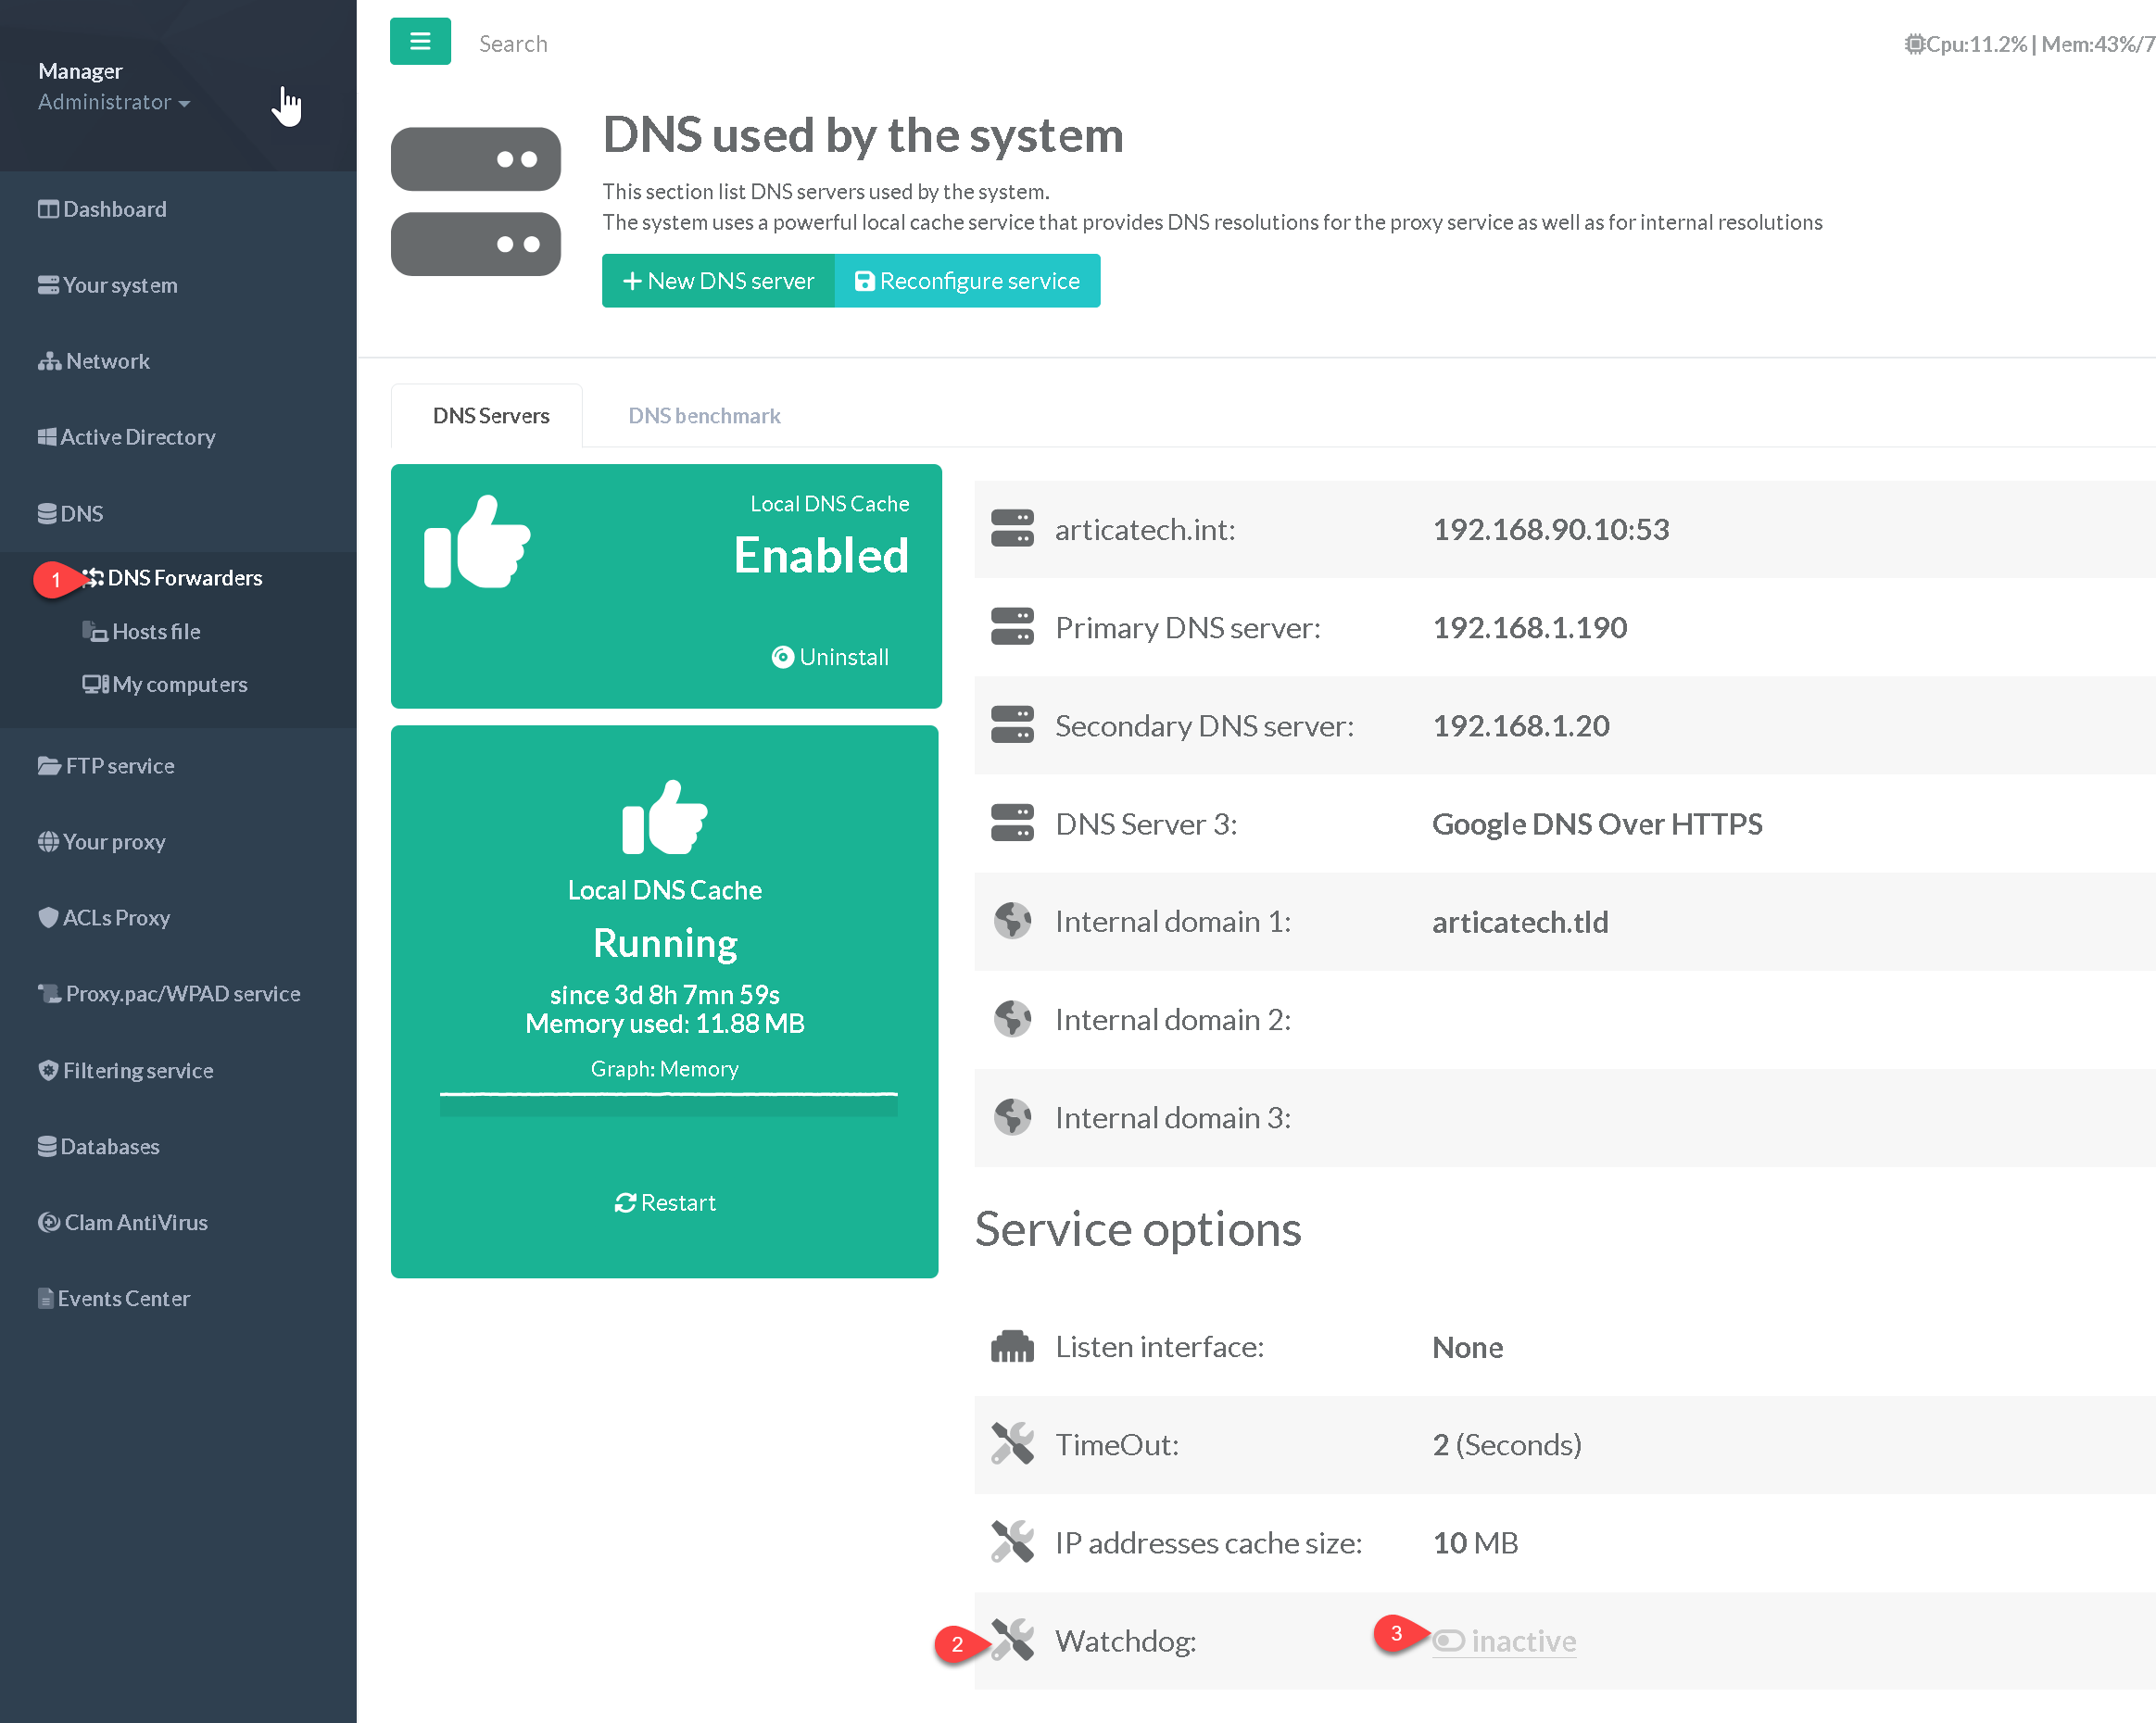Click the hamburger menu toggle button
Viewport: 2156px width, 1723px height.
420,42
